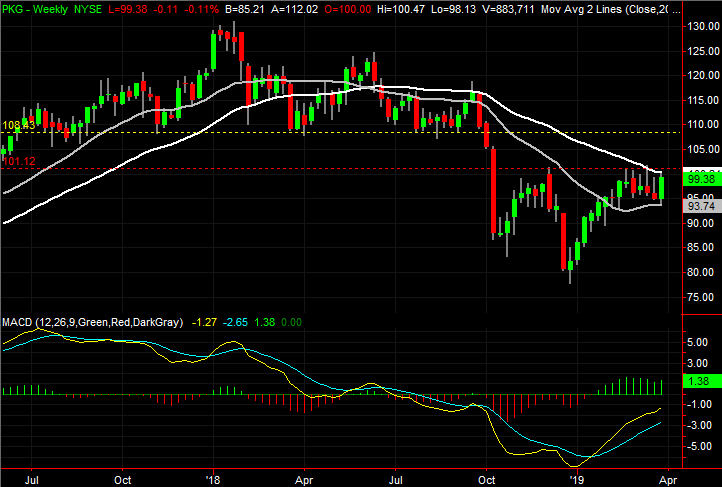Select the L=99.38 last price readout
The image size is (722, 487).
point(128,9)
